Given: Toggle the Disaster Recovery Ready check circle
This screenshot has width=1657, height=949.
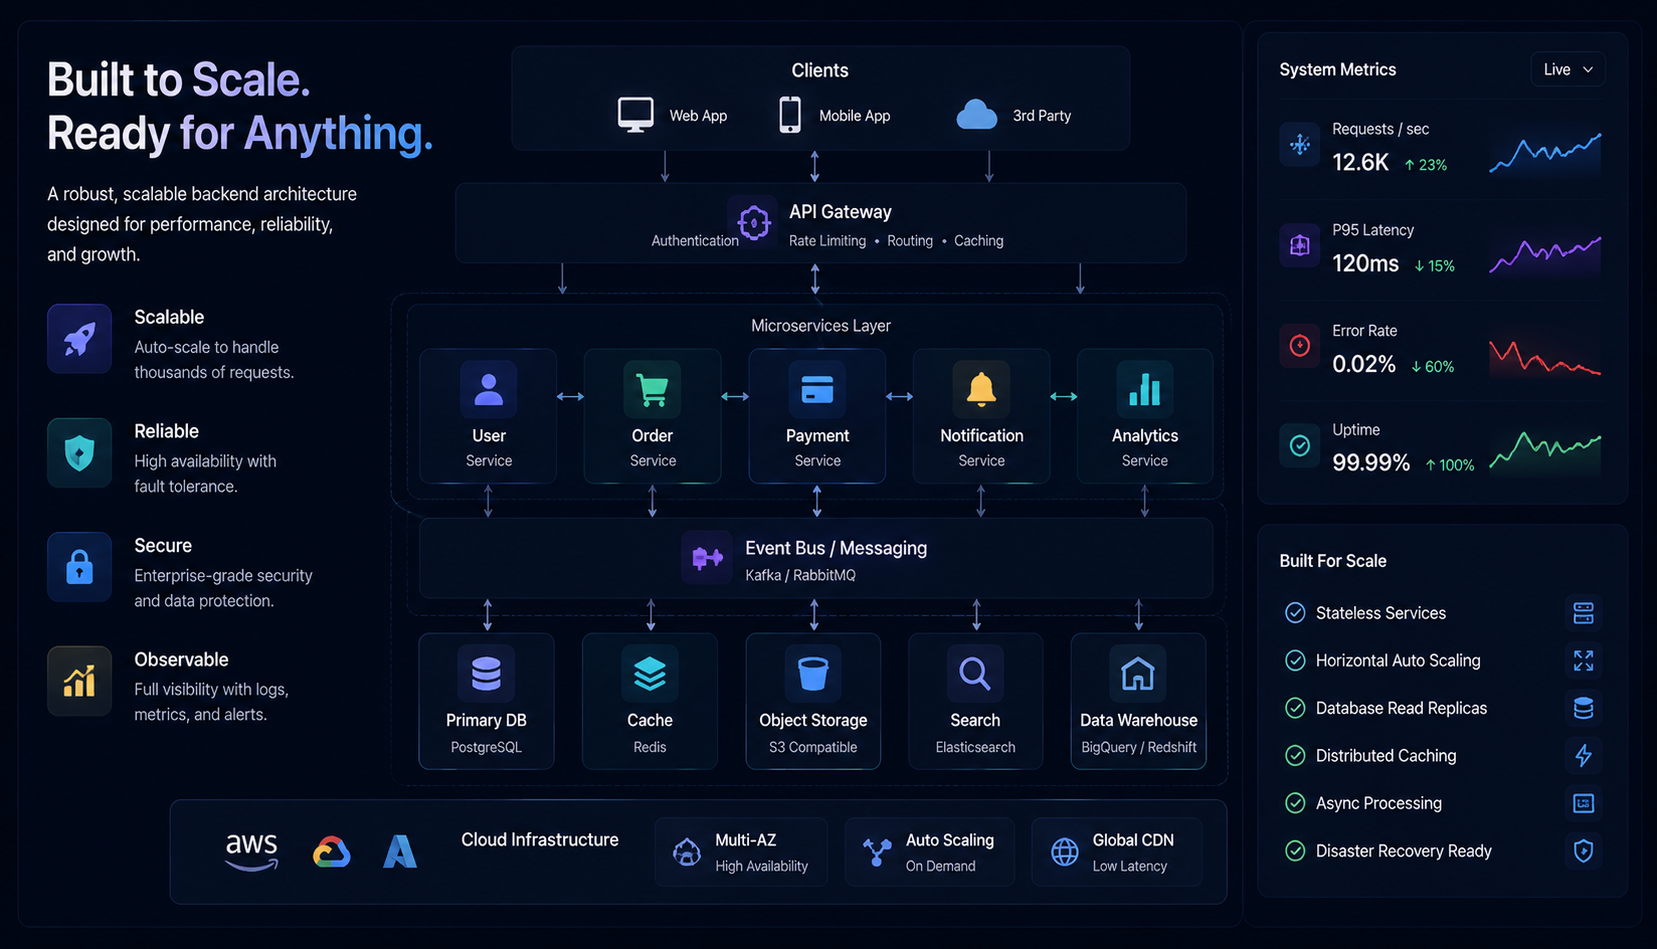Looking at the screenshot, I should [1295, 851].
